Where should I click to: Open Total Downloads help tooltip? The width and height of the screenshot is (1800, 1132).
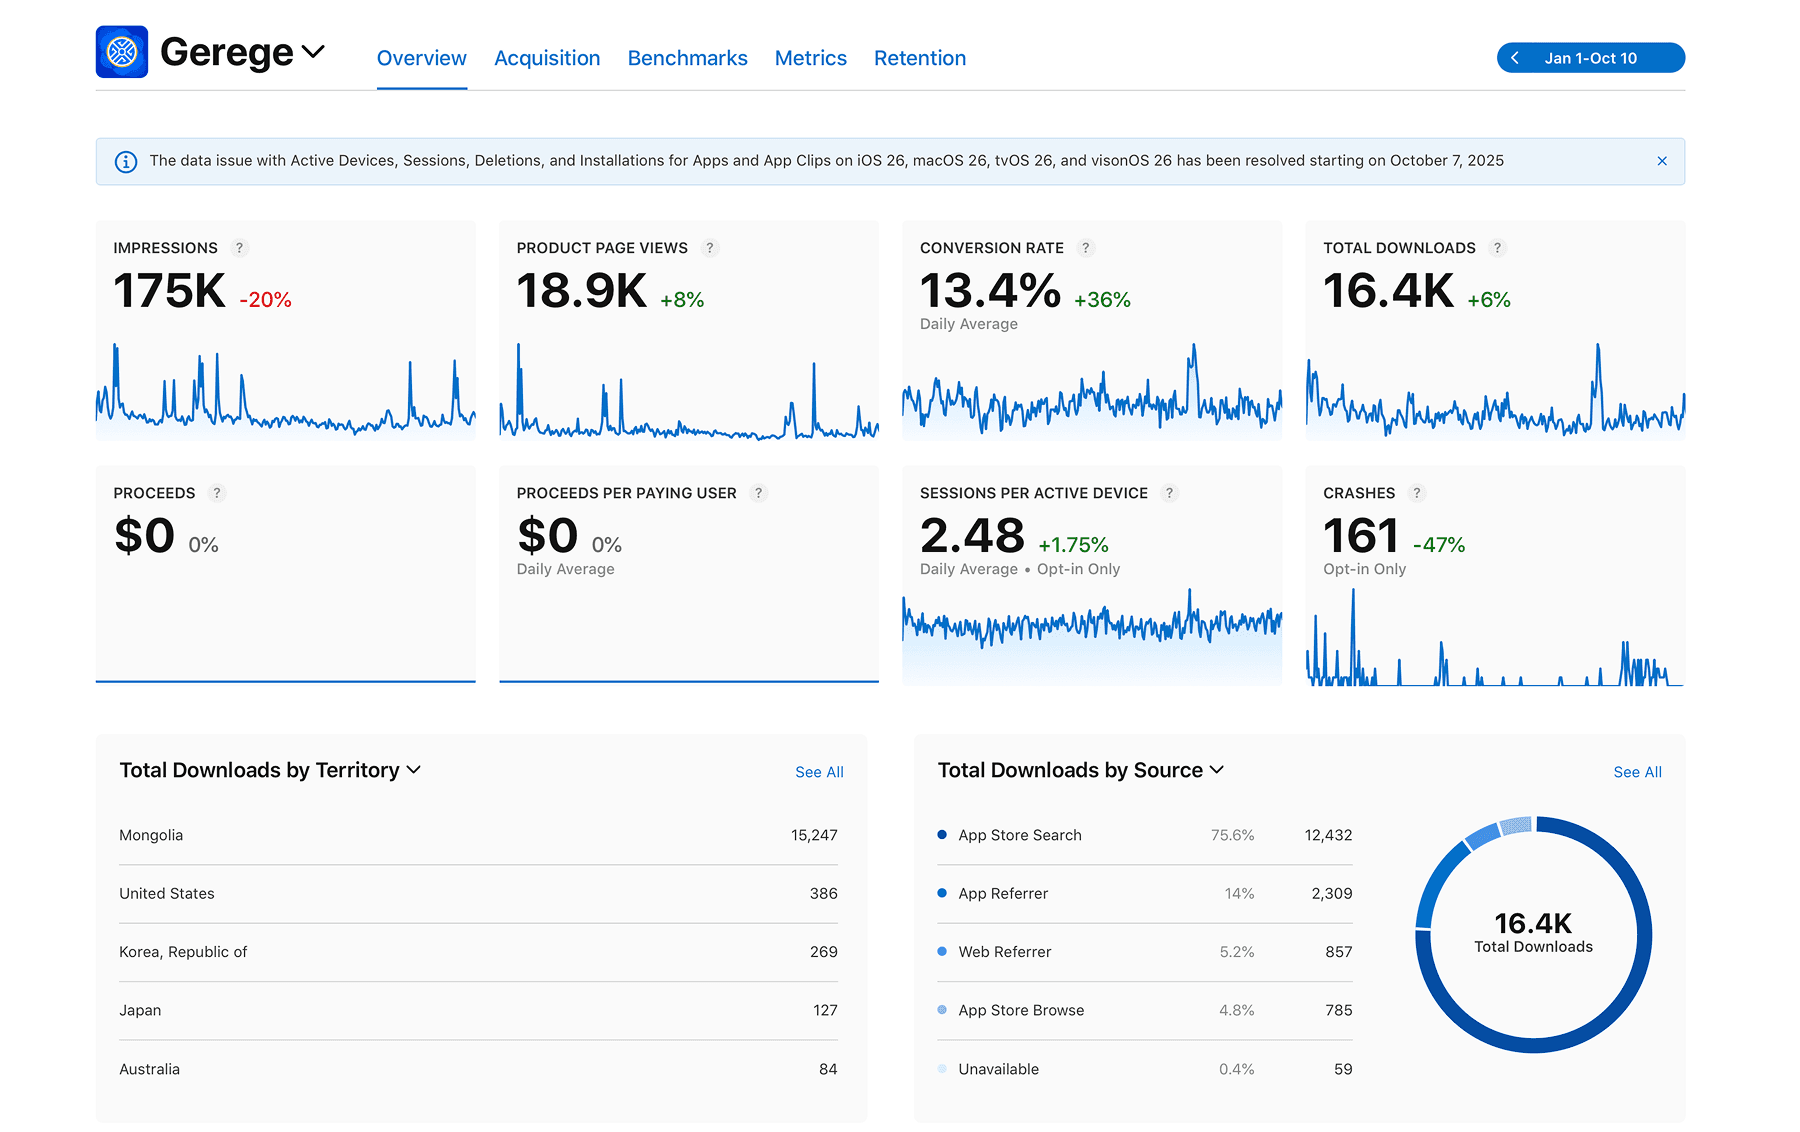pyautogui.click(x=1497, y=248)
